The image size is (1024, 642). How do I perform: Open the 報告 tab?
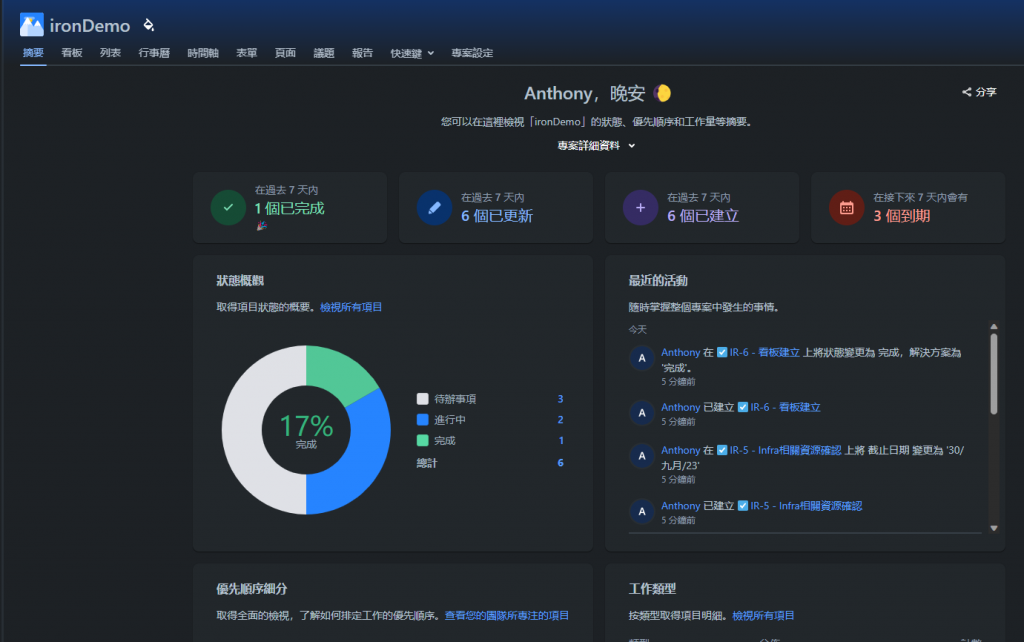[x=362, y=52]
